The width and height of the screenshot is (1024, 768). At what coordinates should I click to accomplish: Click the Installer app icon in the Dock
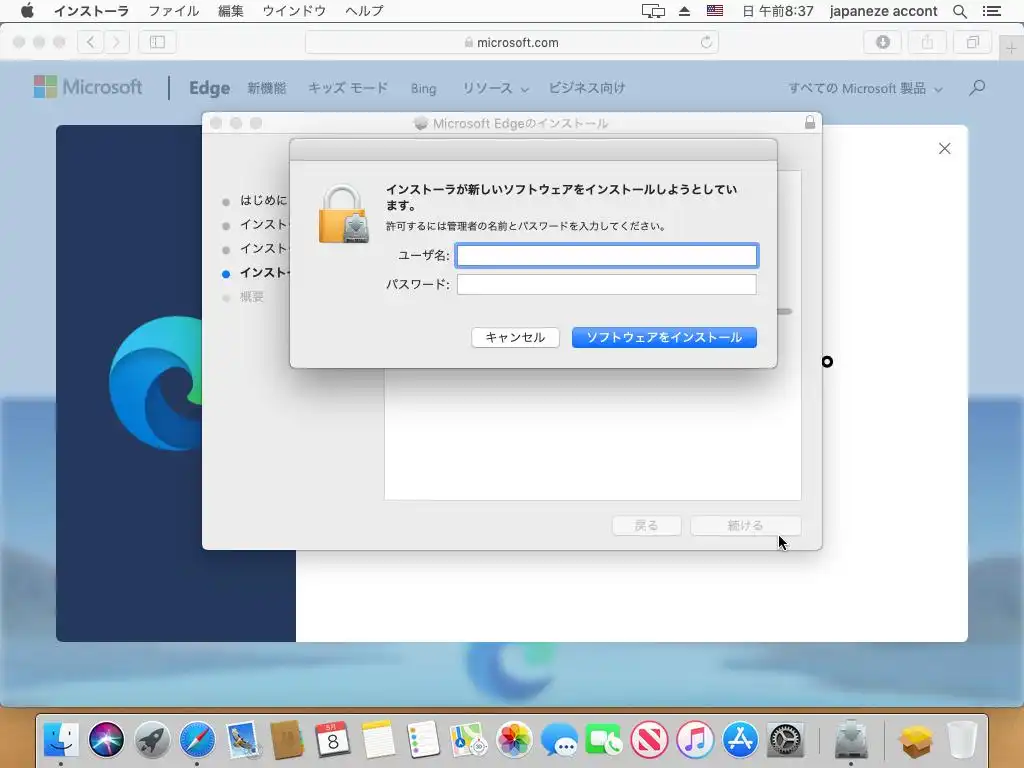851,739
